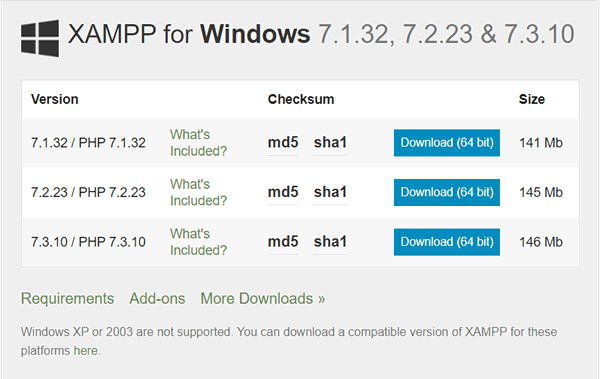600x379 pixels.
Task: Open What's Included for 7.1.32
Action: point(198,143)
